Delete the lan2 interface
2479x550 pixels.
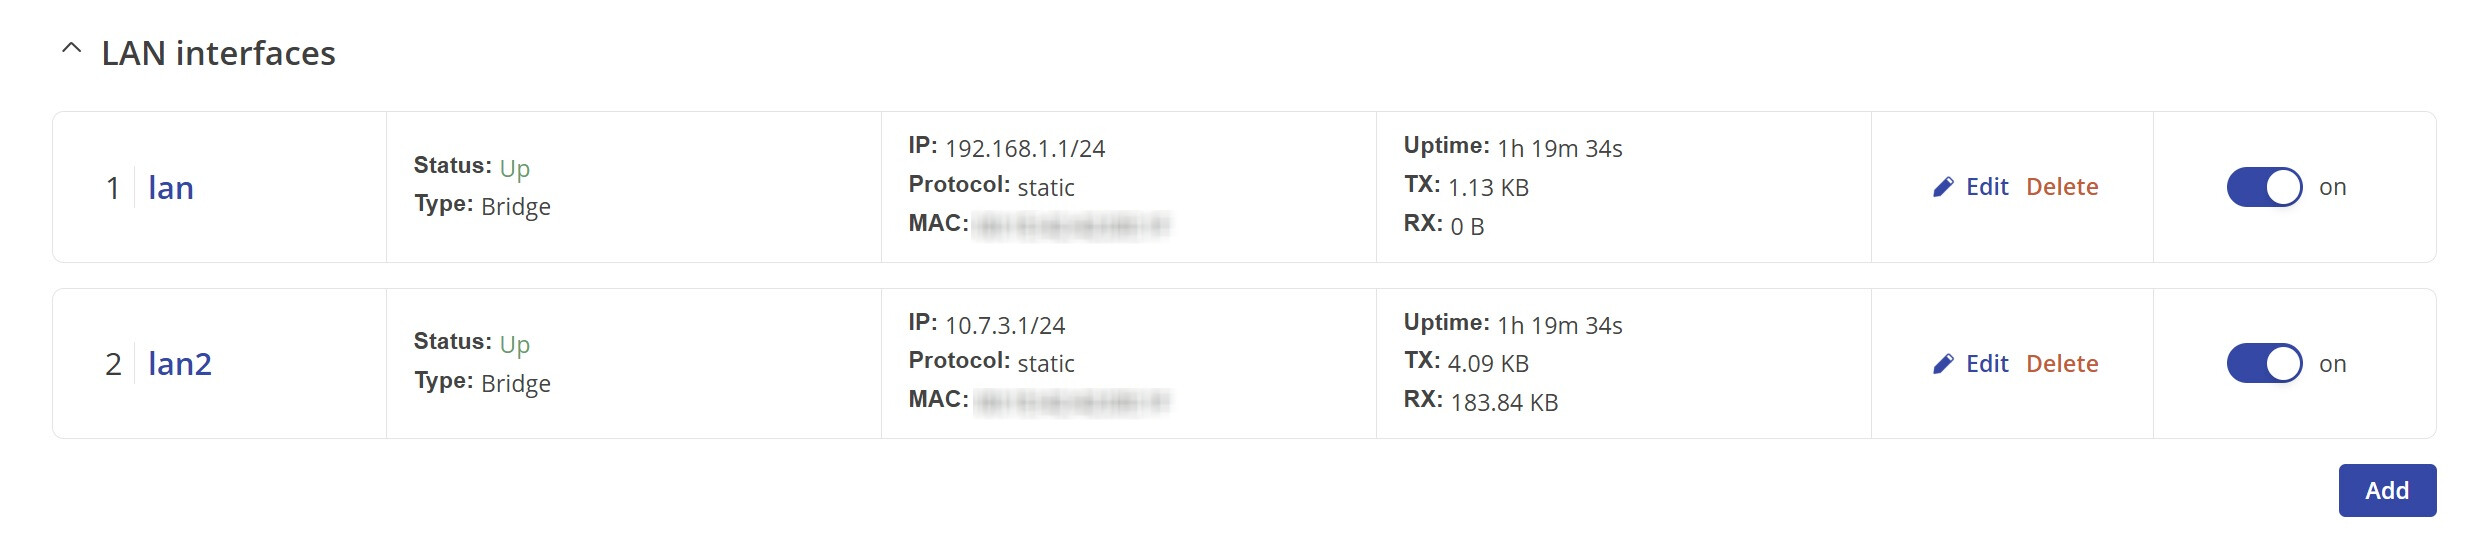coord(2062,364)
